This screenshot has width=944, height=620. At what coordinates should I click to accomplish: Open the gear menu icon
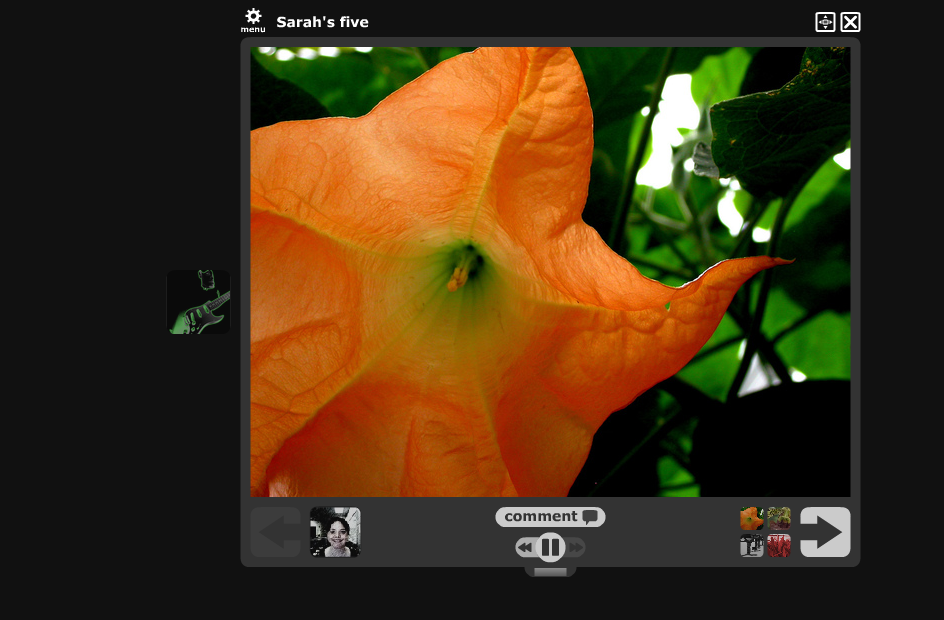tap(253, 16)
